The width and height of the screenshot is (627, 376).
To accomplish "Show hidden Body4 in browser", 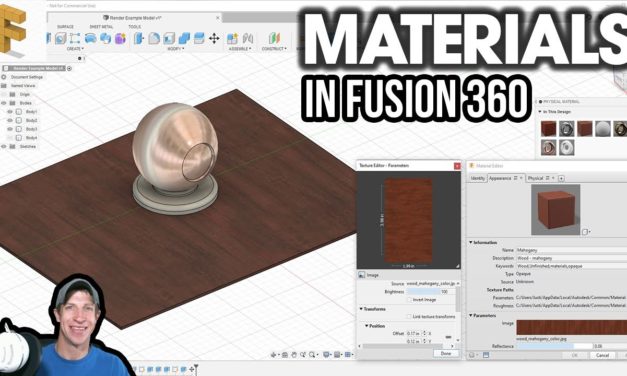I will (10, 138).
